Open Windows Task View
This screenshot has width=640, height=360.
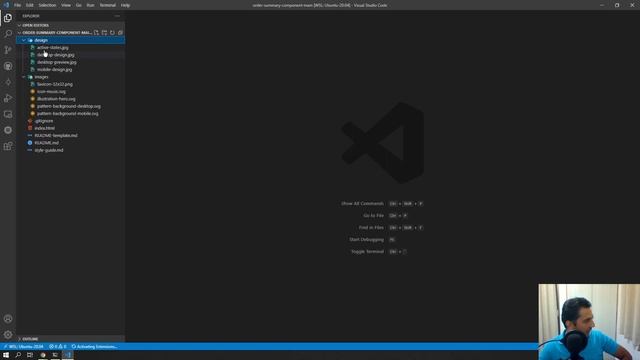click(x=30, y=355)
